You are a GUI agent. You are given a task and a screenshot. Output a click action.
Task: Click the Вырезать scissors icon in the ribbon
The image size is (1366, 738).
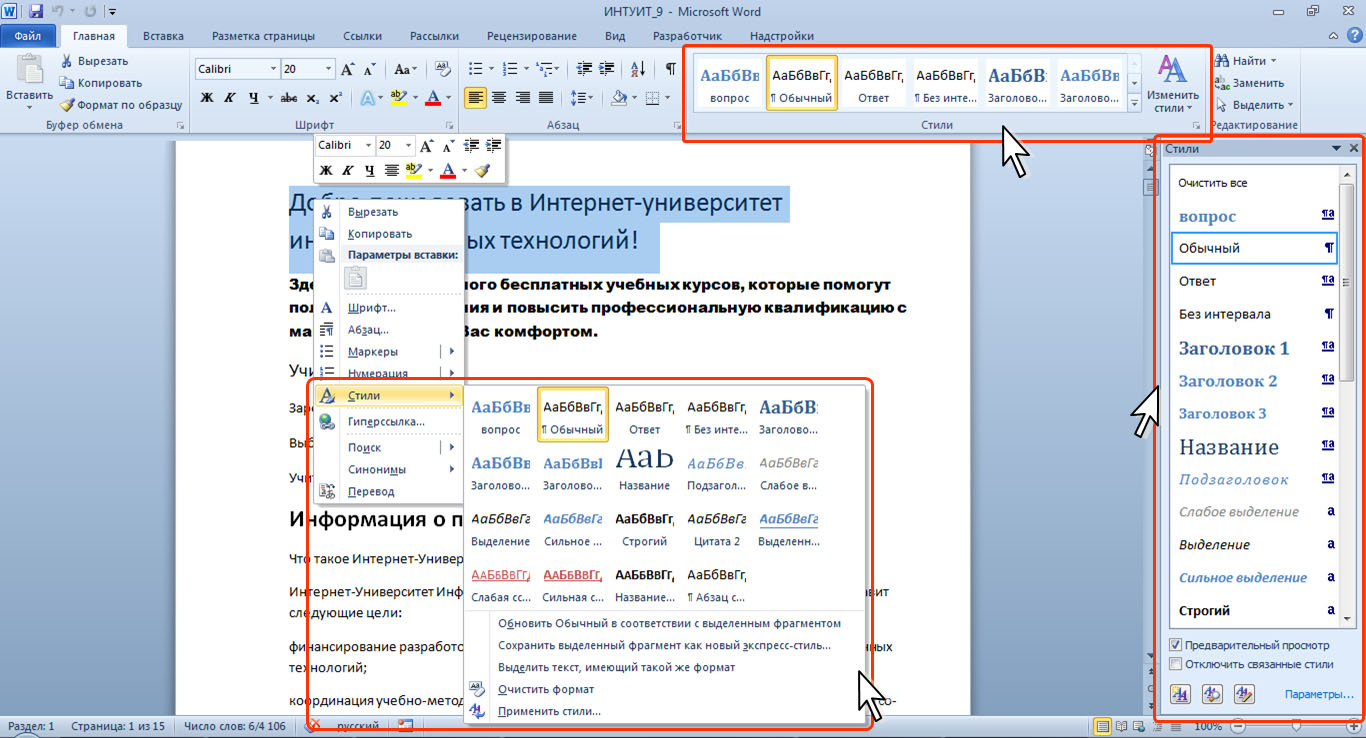click(66, 61)
